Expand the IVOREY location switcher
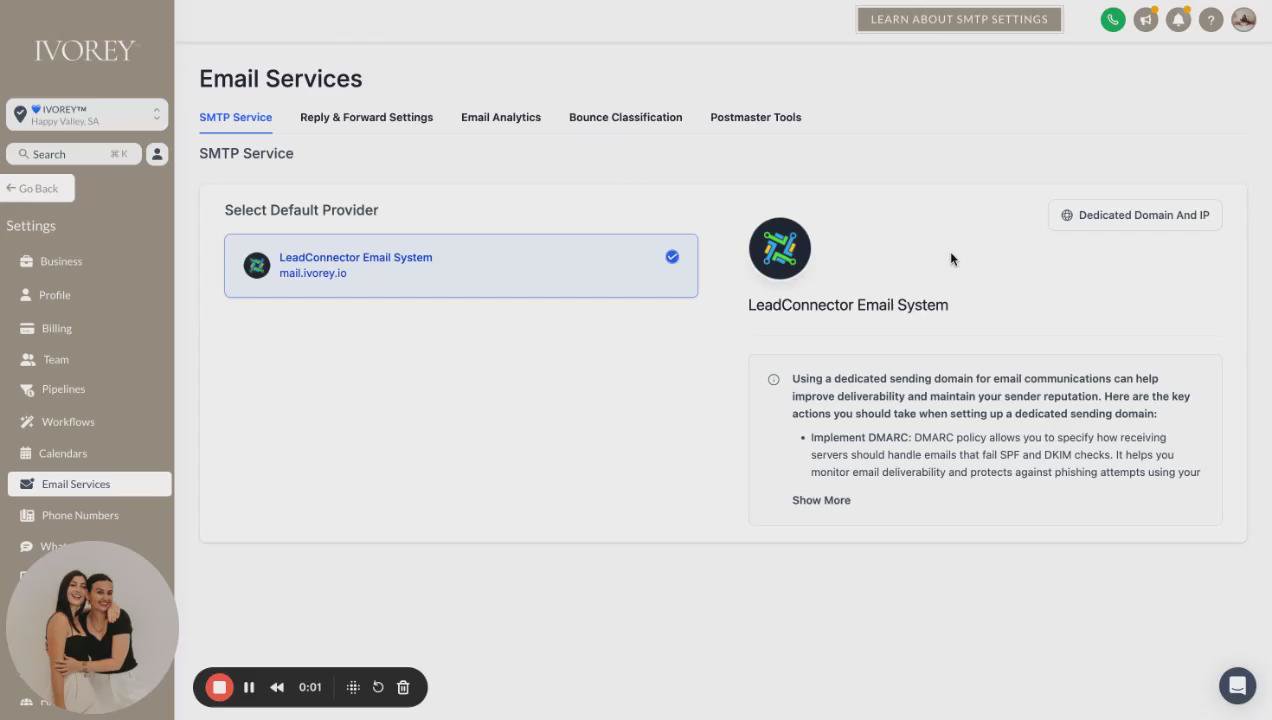Viewport: 1272px width, 720px height. tap(87, 115)
